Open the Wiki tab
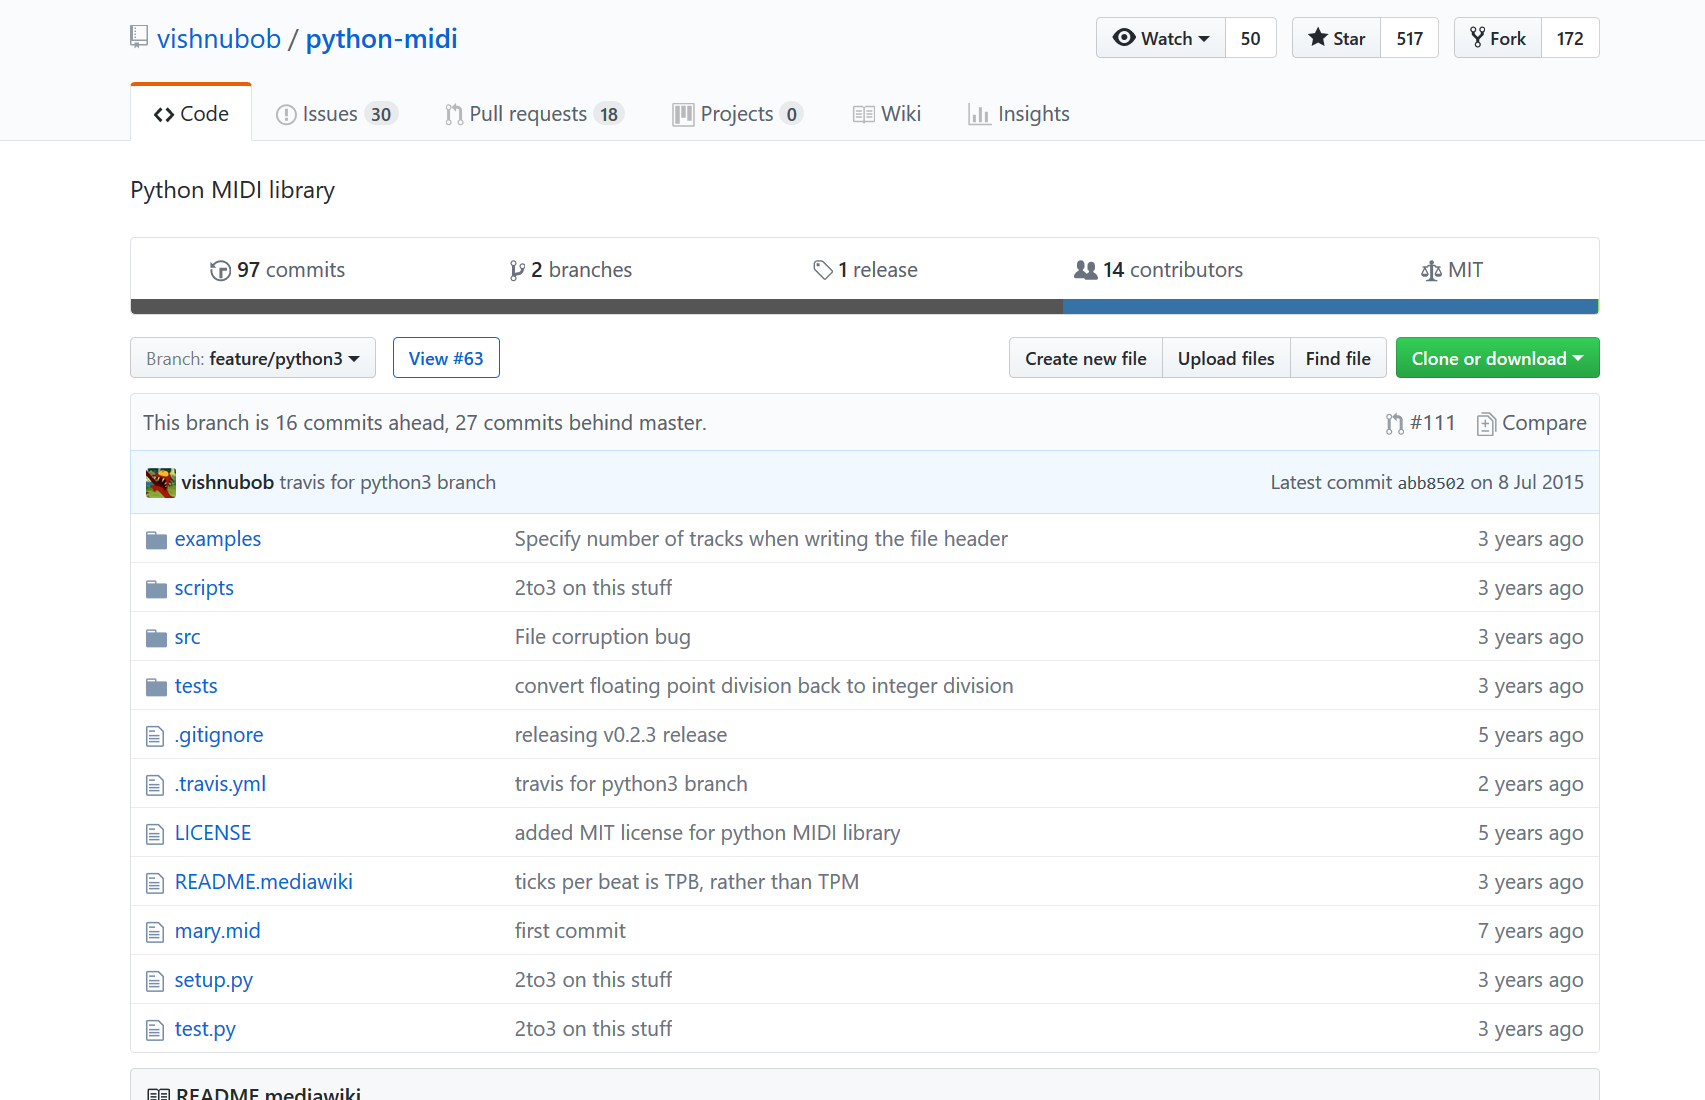1705x1100 pixels. click(886, 114)
